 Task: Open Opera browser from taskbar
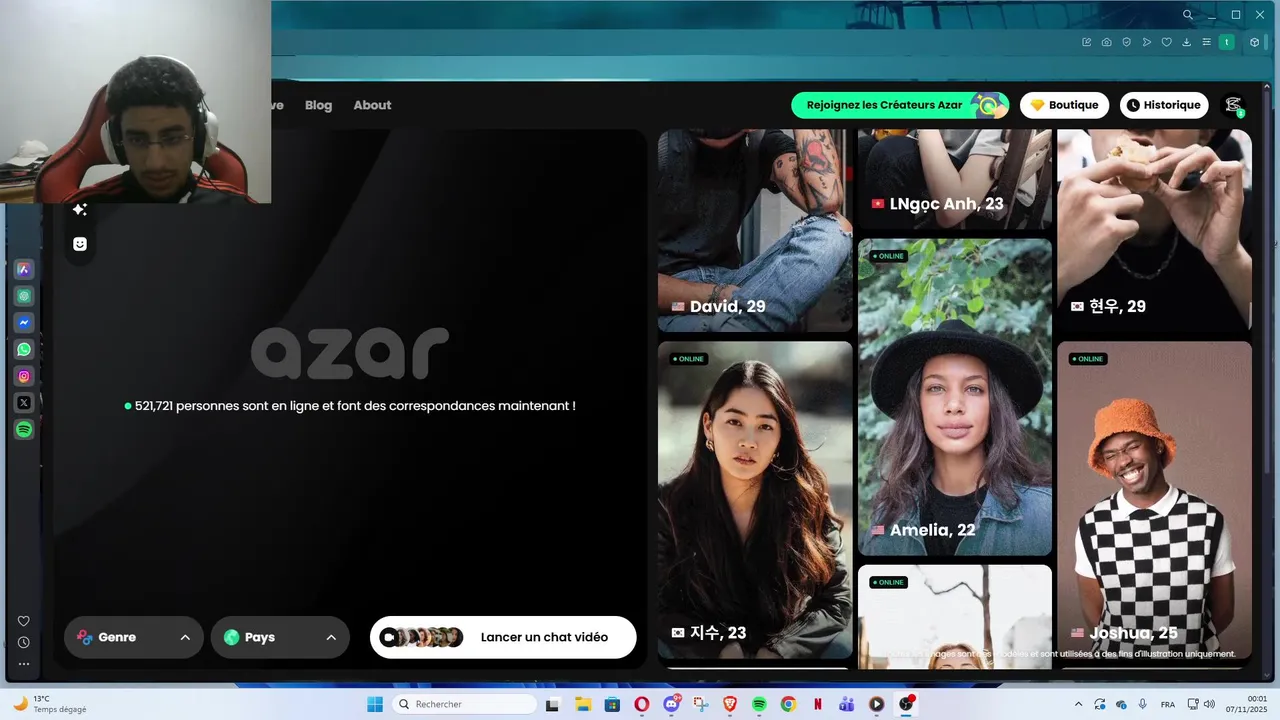tap(642, 704)
